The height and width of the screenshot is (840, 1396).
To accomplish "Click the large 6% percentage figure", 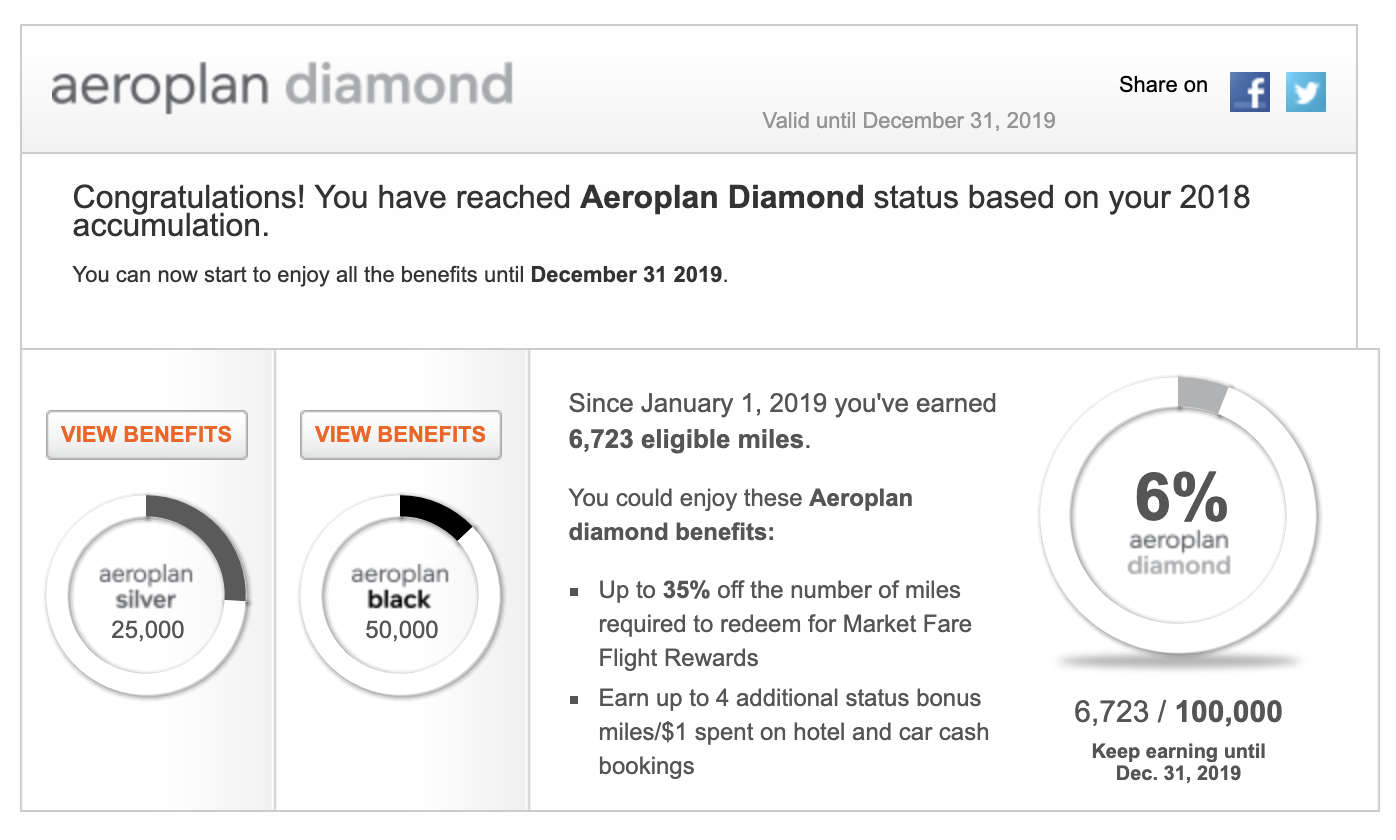I will pyautogui.click(x=1180, y=496).
